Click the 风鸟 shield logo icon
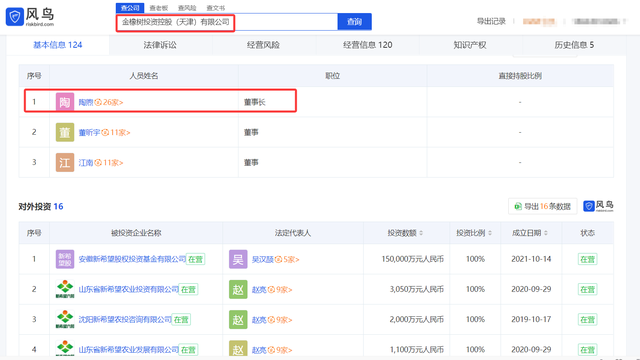The image size is (640, 360). pyautogui.click(x=15, y=17)
